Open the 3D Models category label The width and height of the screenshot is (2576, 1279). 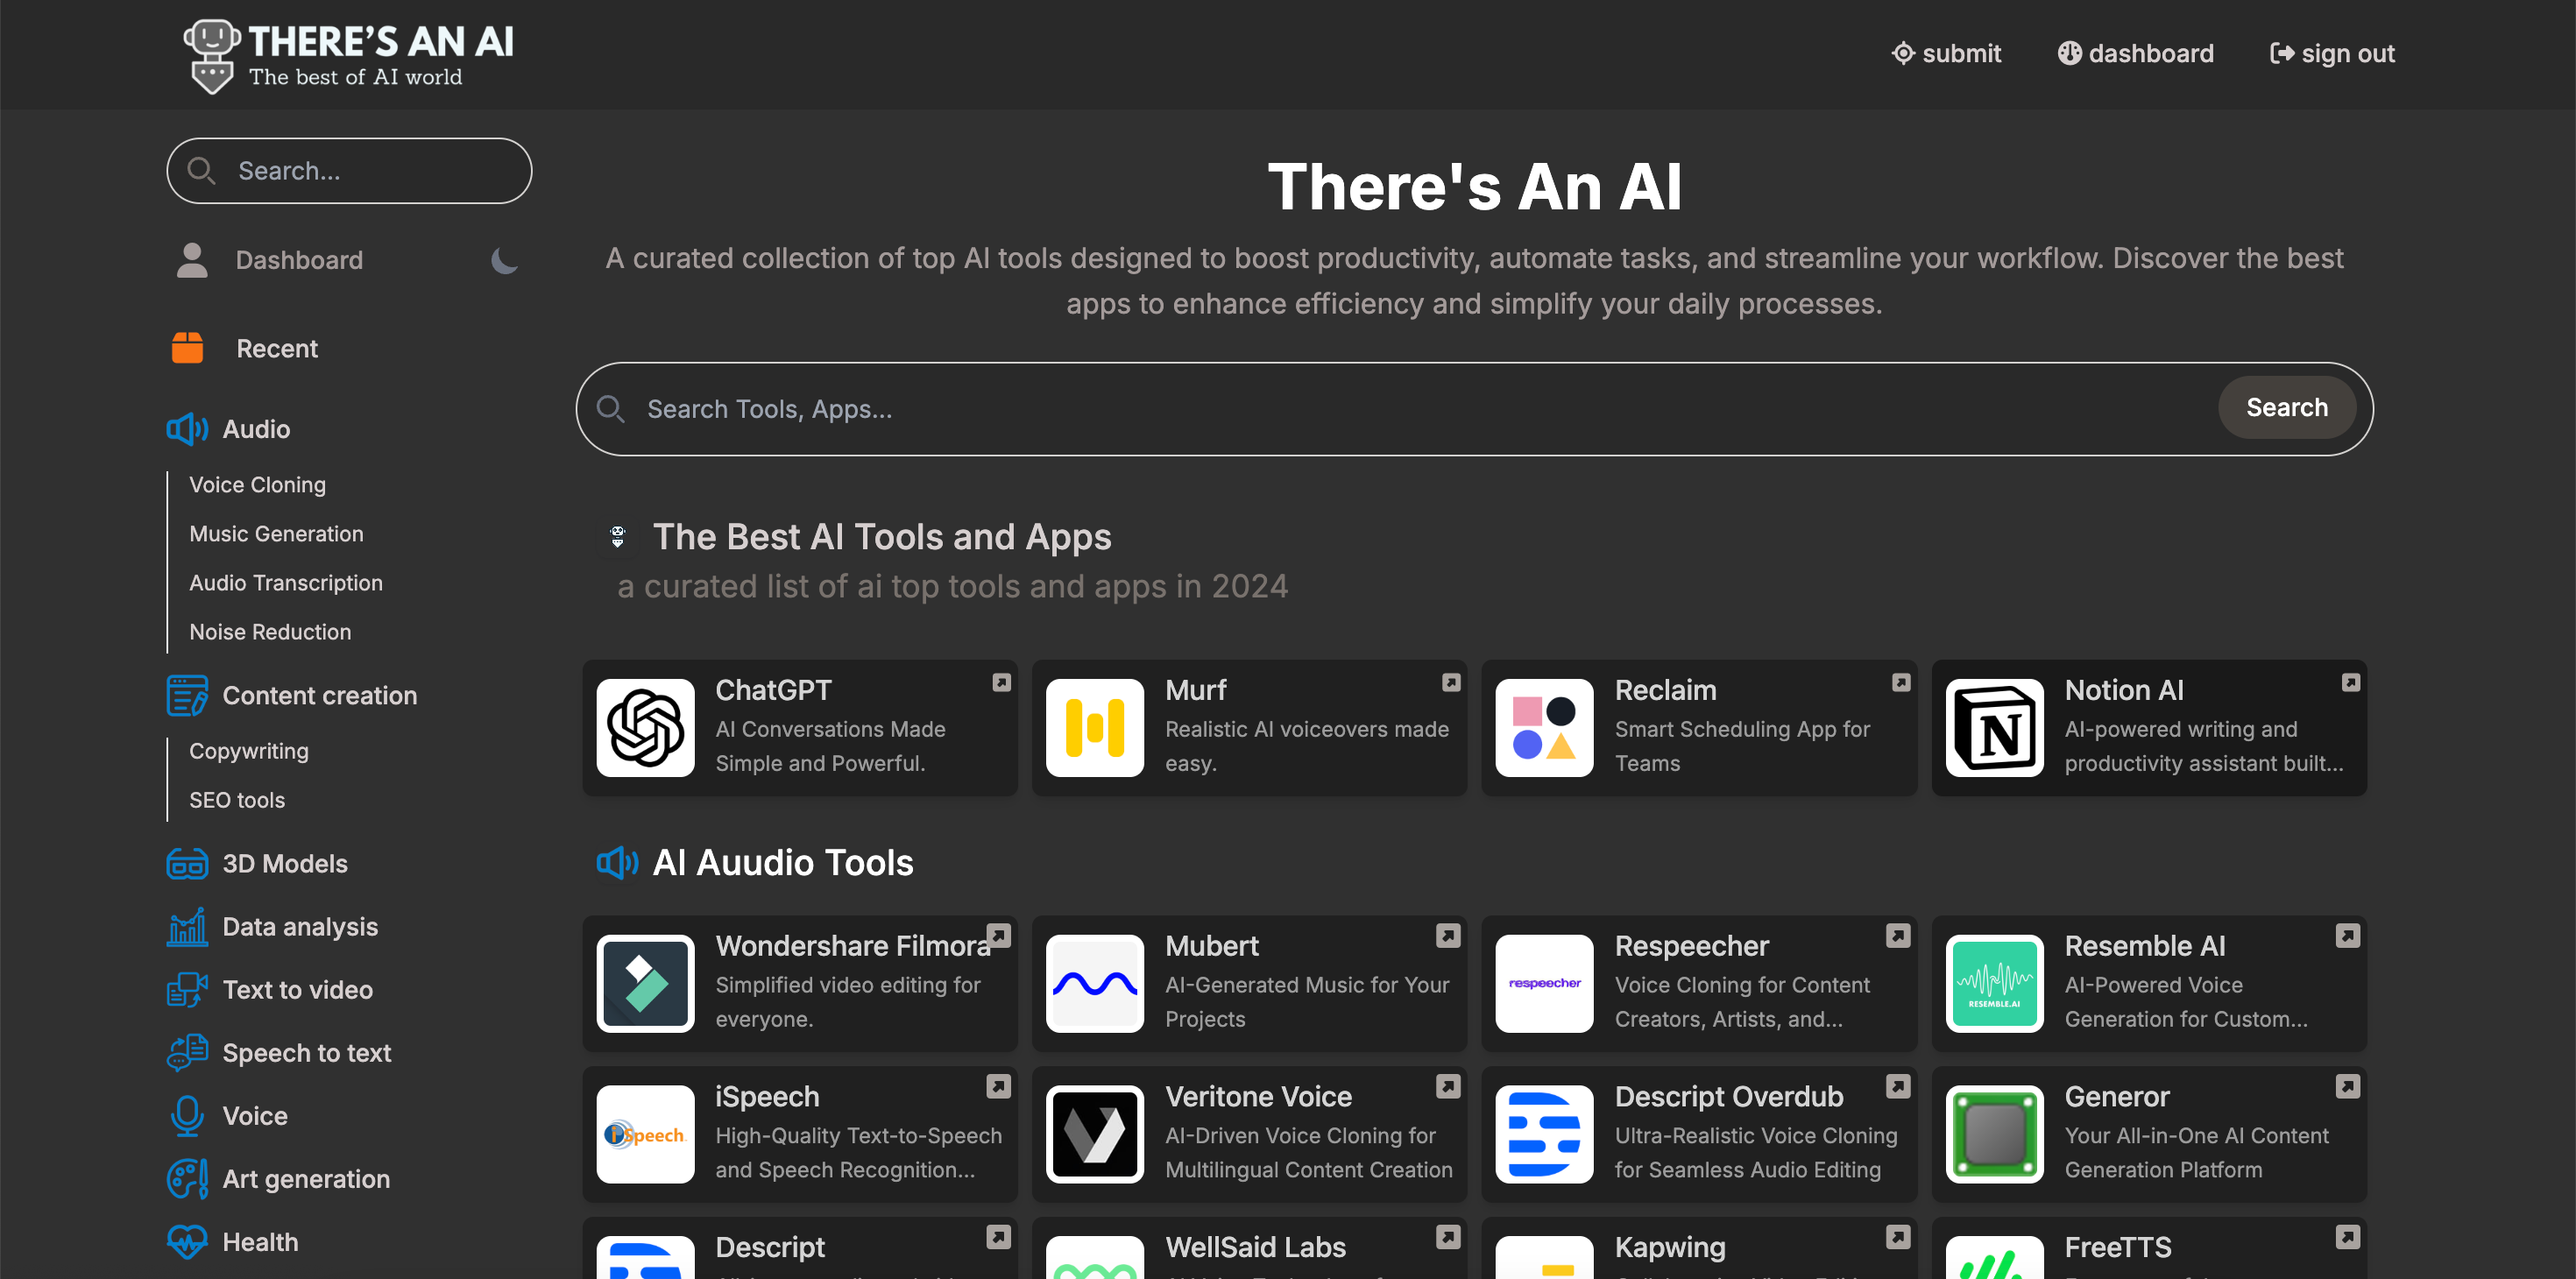[x=285, y=864]
